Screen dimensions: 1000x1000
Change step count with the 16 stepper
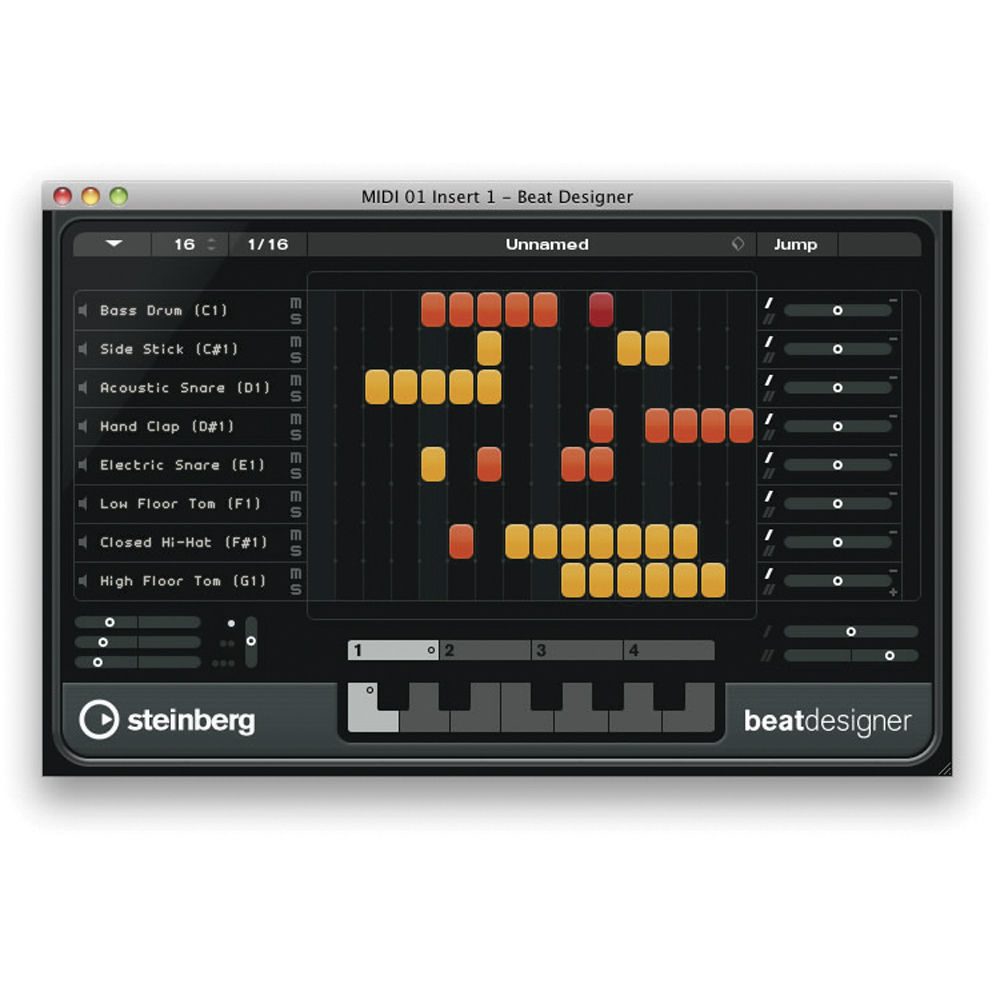(211, 244)
